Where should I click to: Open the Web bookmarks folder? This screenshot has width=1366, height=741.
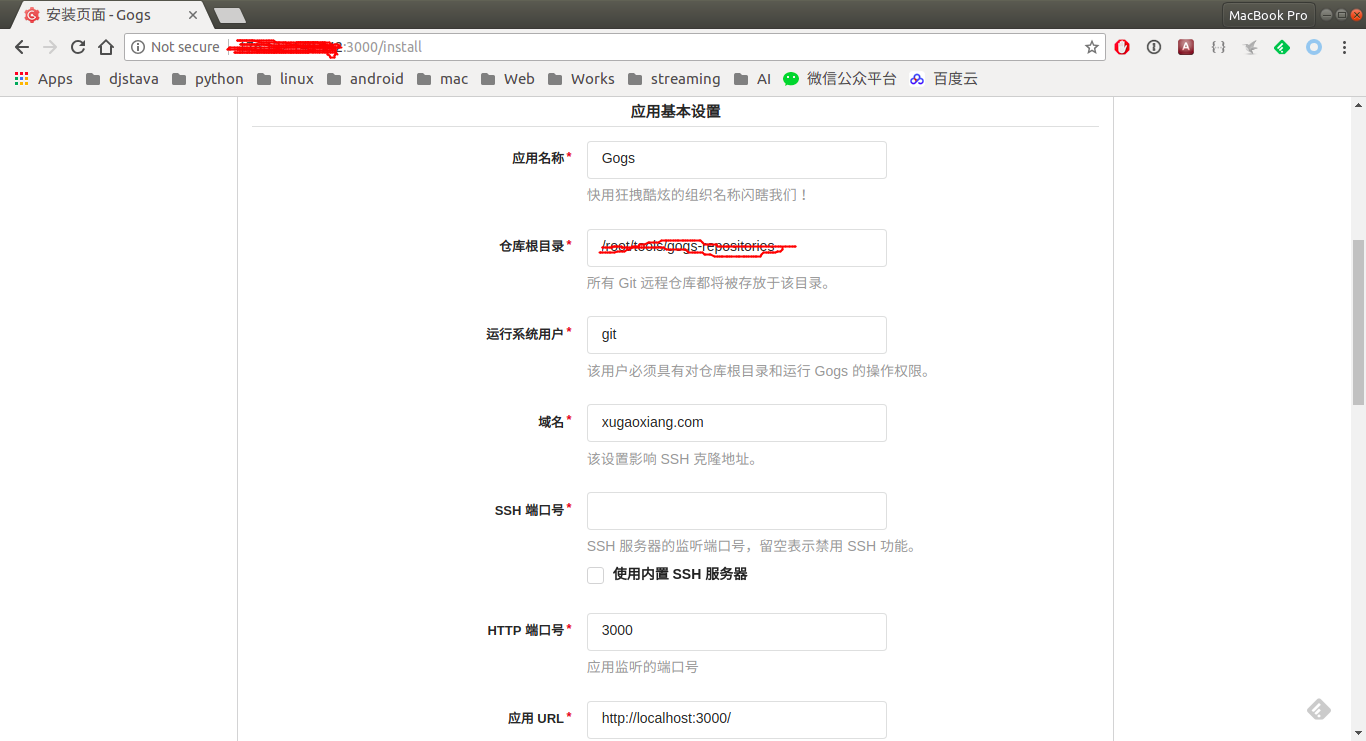tap(507, 79)
